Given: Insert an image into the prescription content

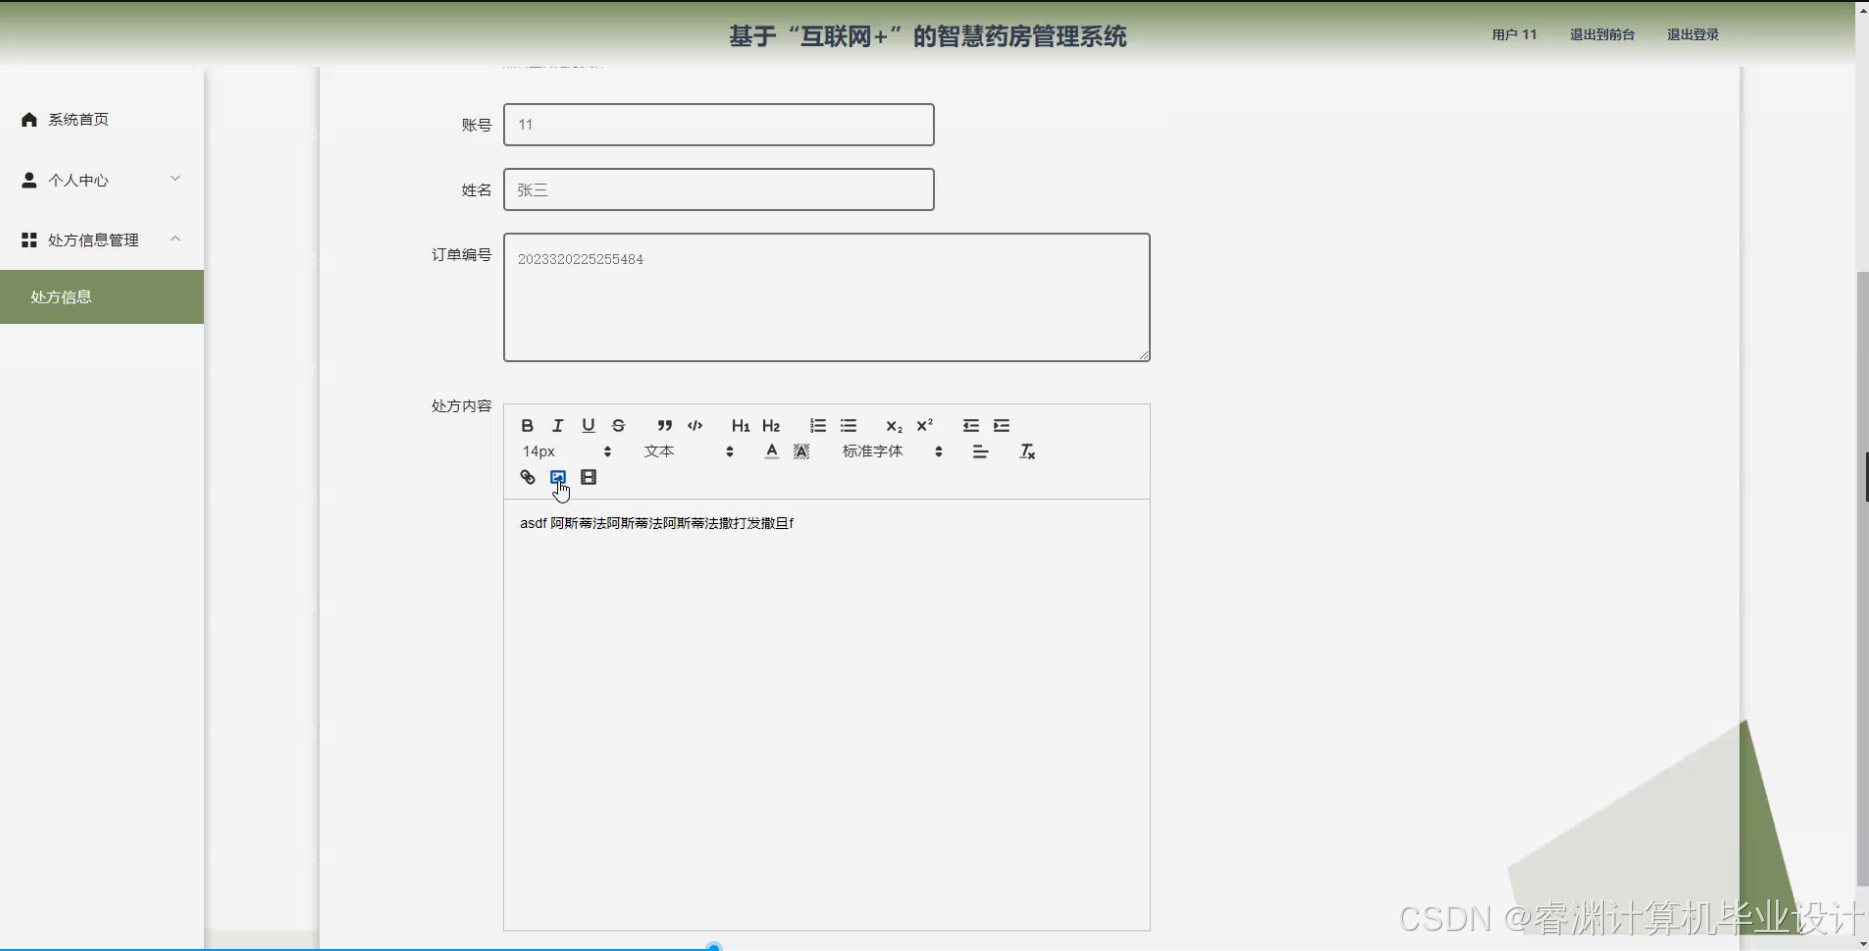Looking at the screenshot, I should (x=558, y=477).
